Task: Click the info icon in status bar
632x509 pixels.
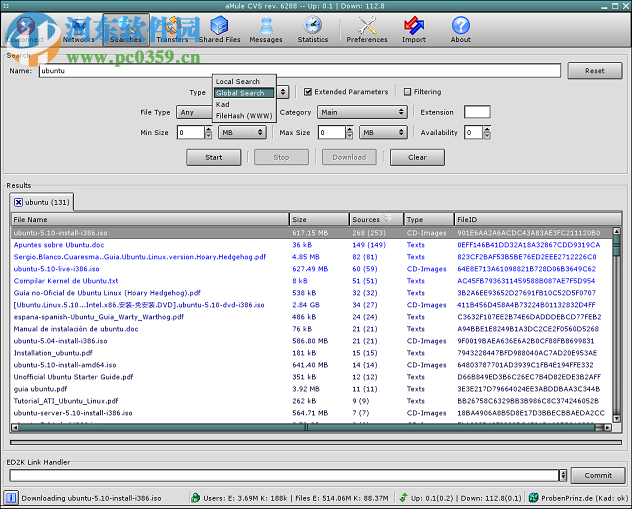Action: coord(11,498)
